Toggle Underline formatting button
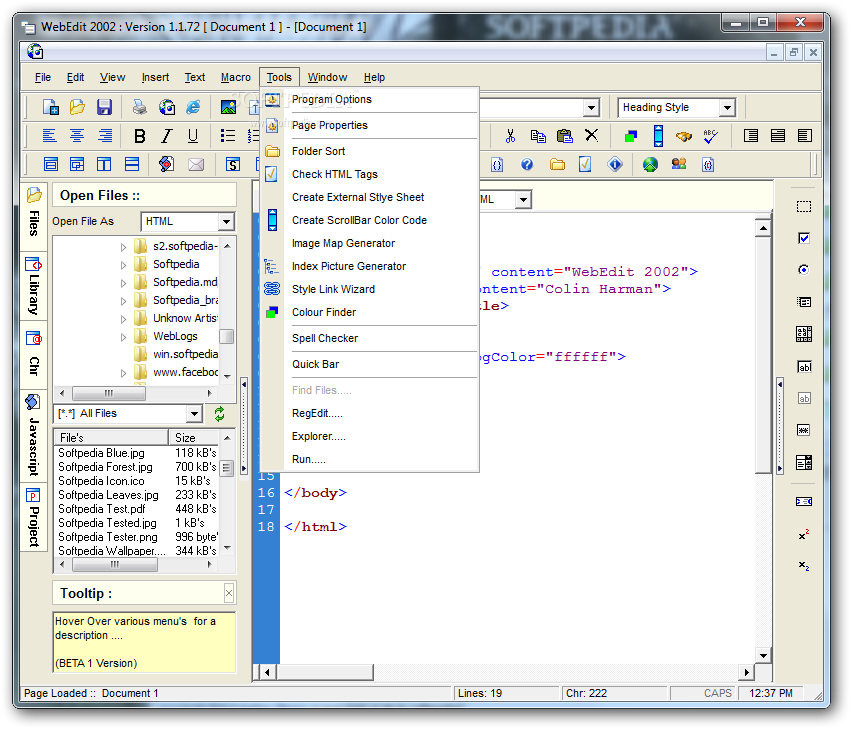 tap(193, 136)
